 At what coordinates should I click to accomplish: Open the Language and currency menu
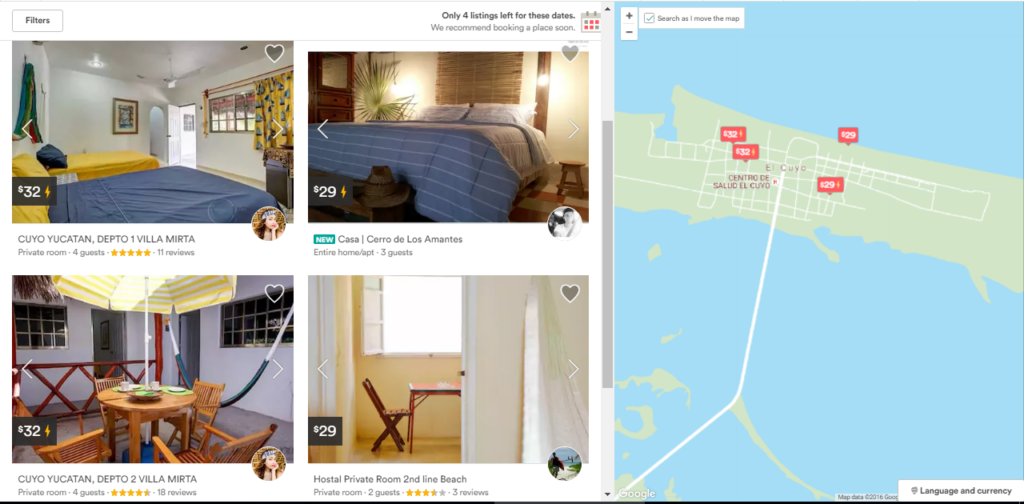tap(961, 490)
